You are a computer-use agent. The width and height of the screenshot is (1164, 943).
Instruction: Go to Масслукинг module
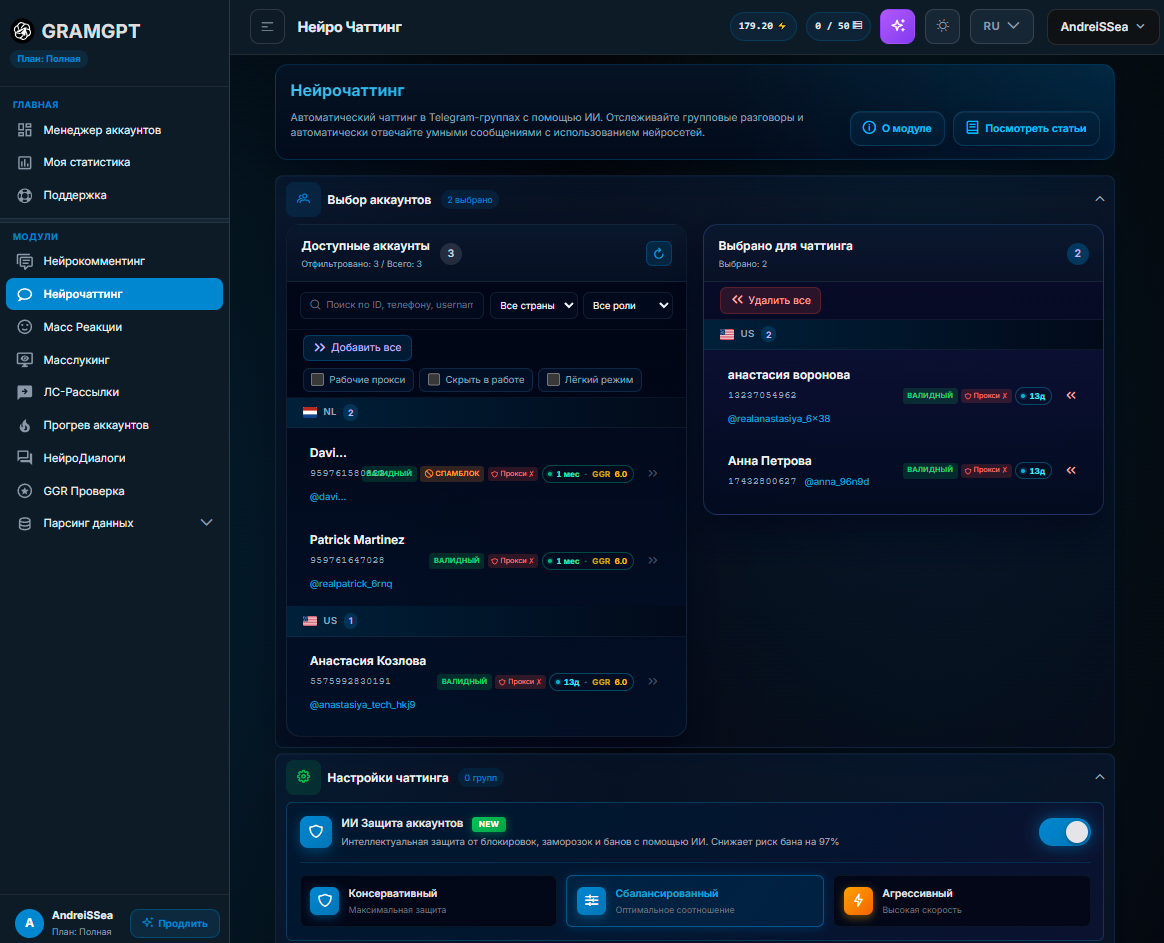click(x=114, y=359)
